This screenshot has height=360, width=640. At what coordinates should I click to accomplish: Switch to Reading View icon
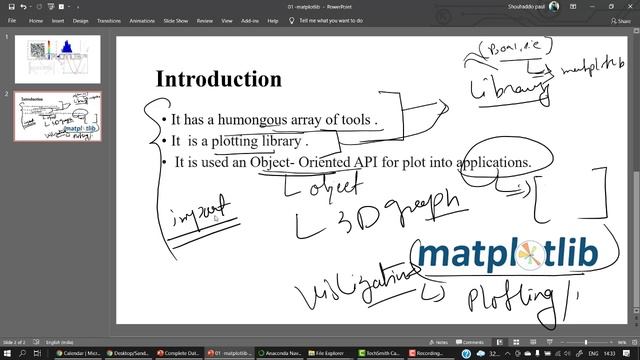(533, 342)
